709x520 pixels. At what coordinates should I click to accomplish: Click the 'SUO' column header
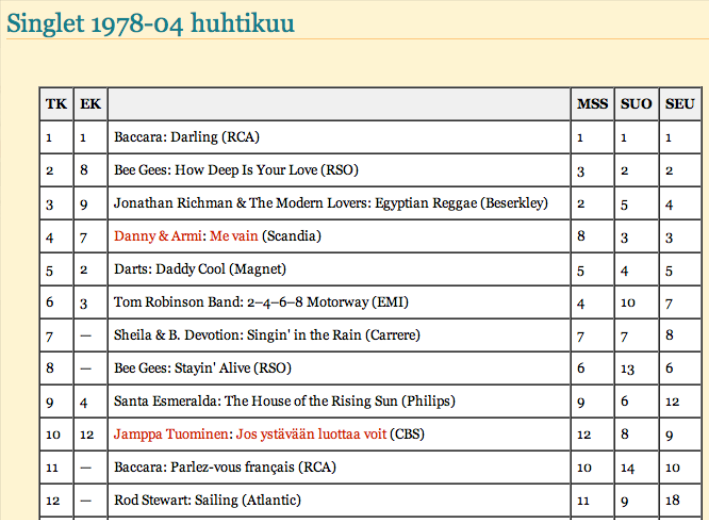pyautogui.click(x=636, y=104)
